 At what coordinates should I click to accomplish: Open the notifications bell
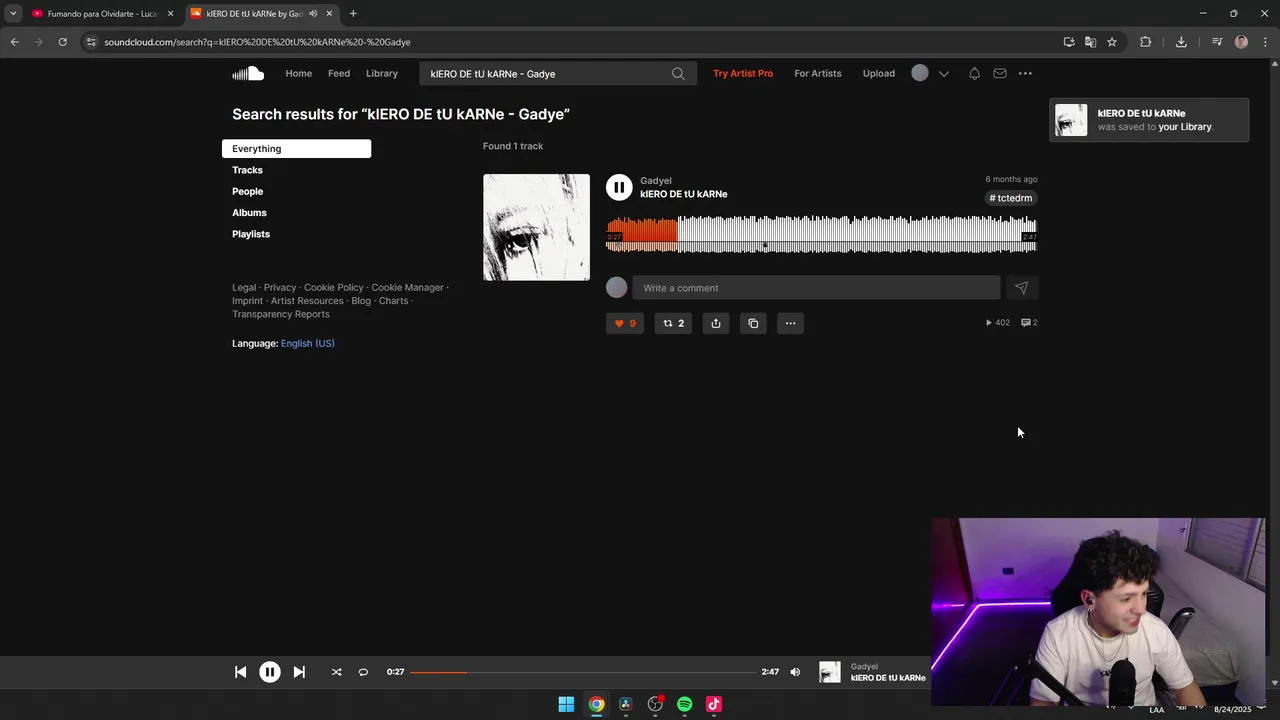pyautogui.click(x=974, y=73)
